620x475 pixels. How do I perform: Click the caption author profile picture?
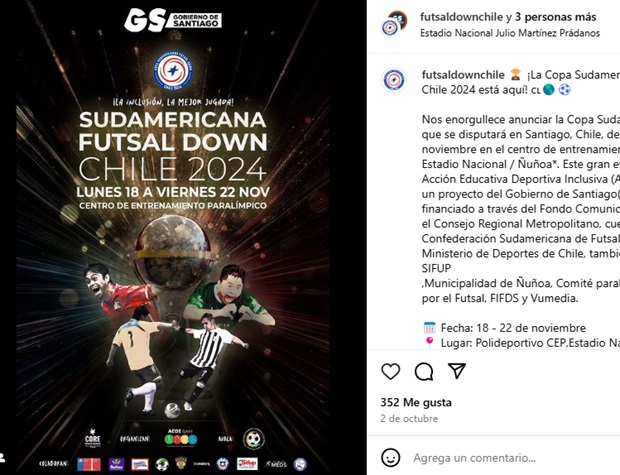click(394, 80)
